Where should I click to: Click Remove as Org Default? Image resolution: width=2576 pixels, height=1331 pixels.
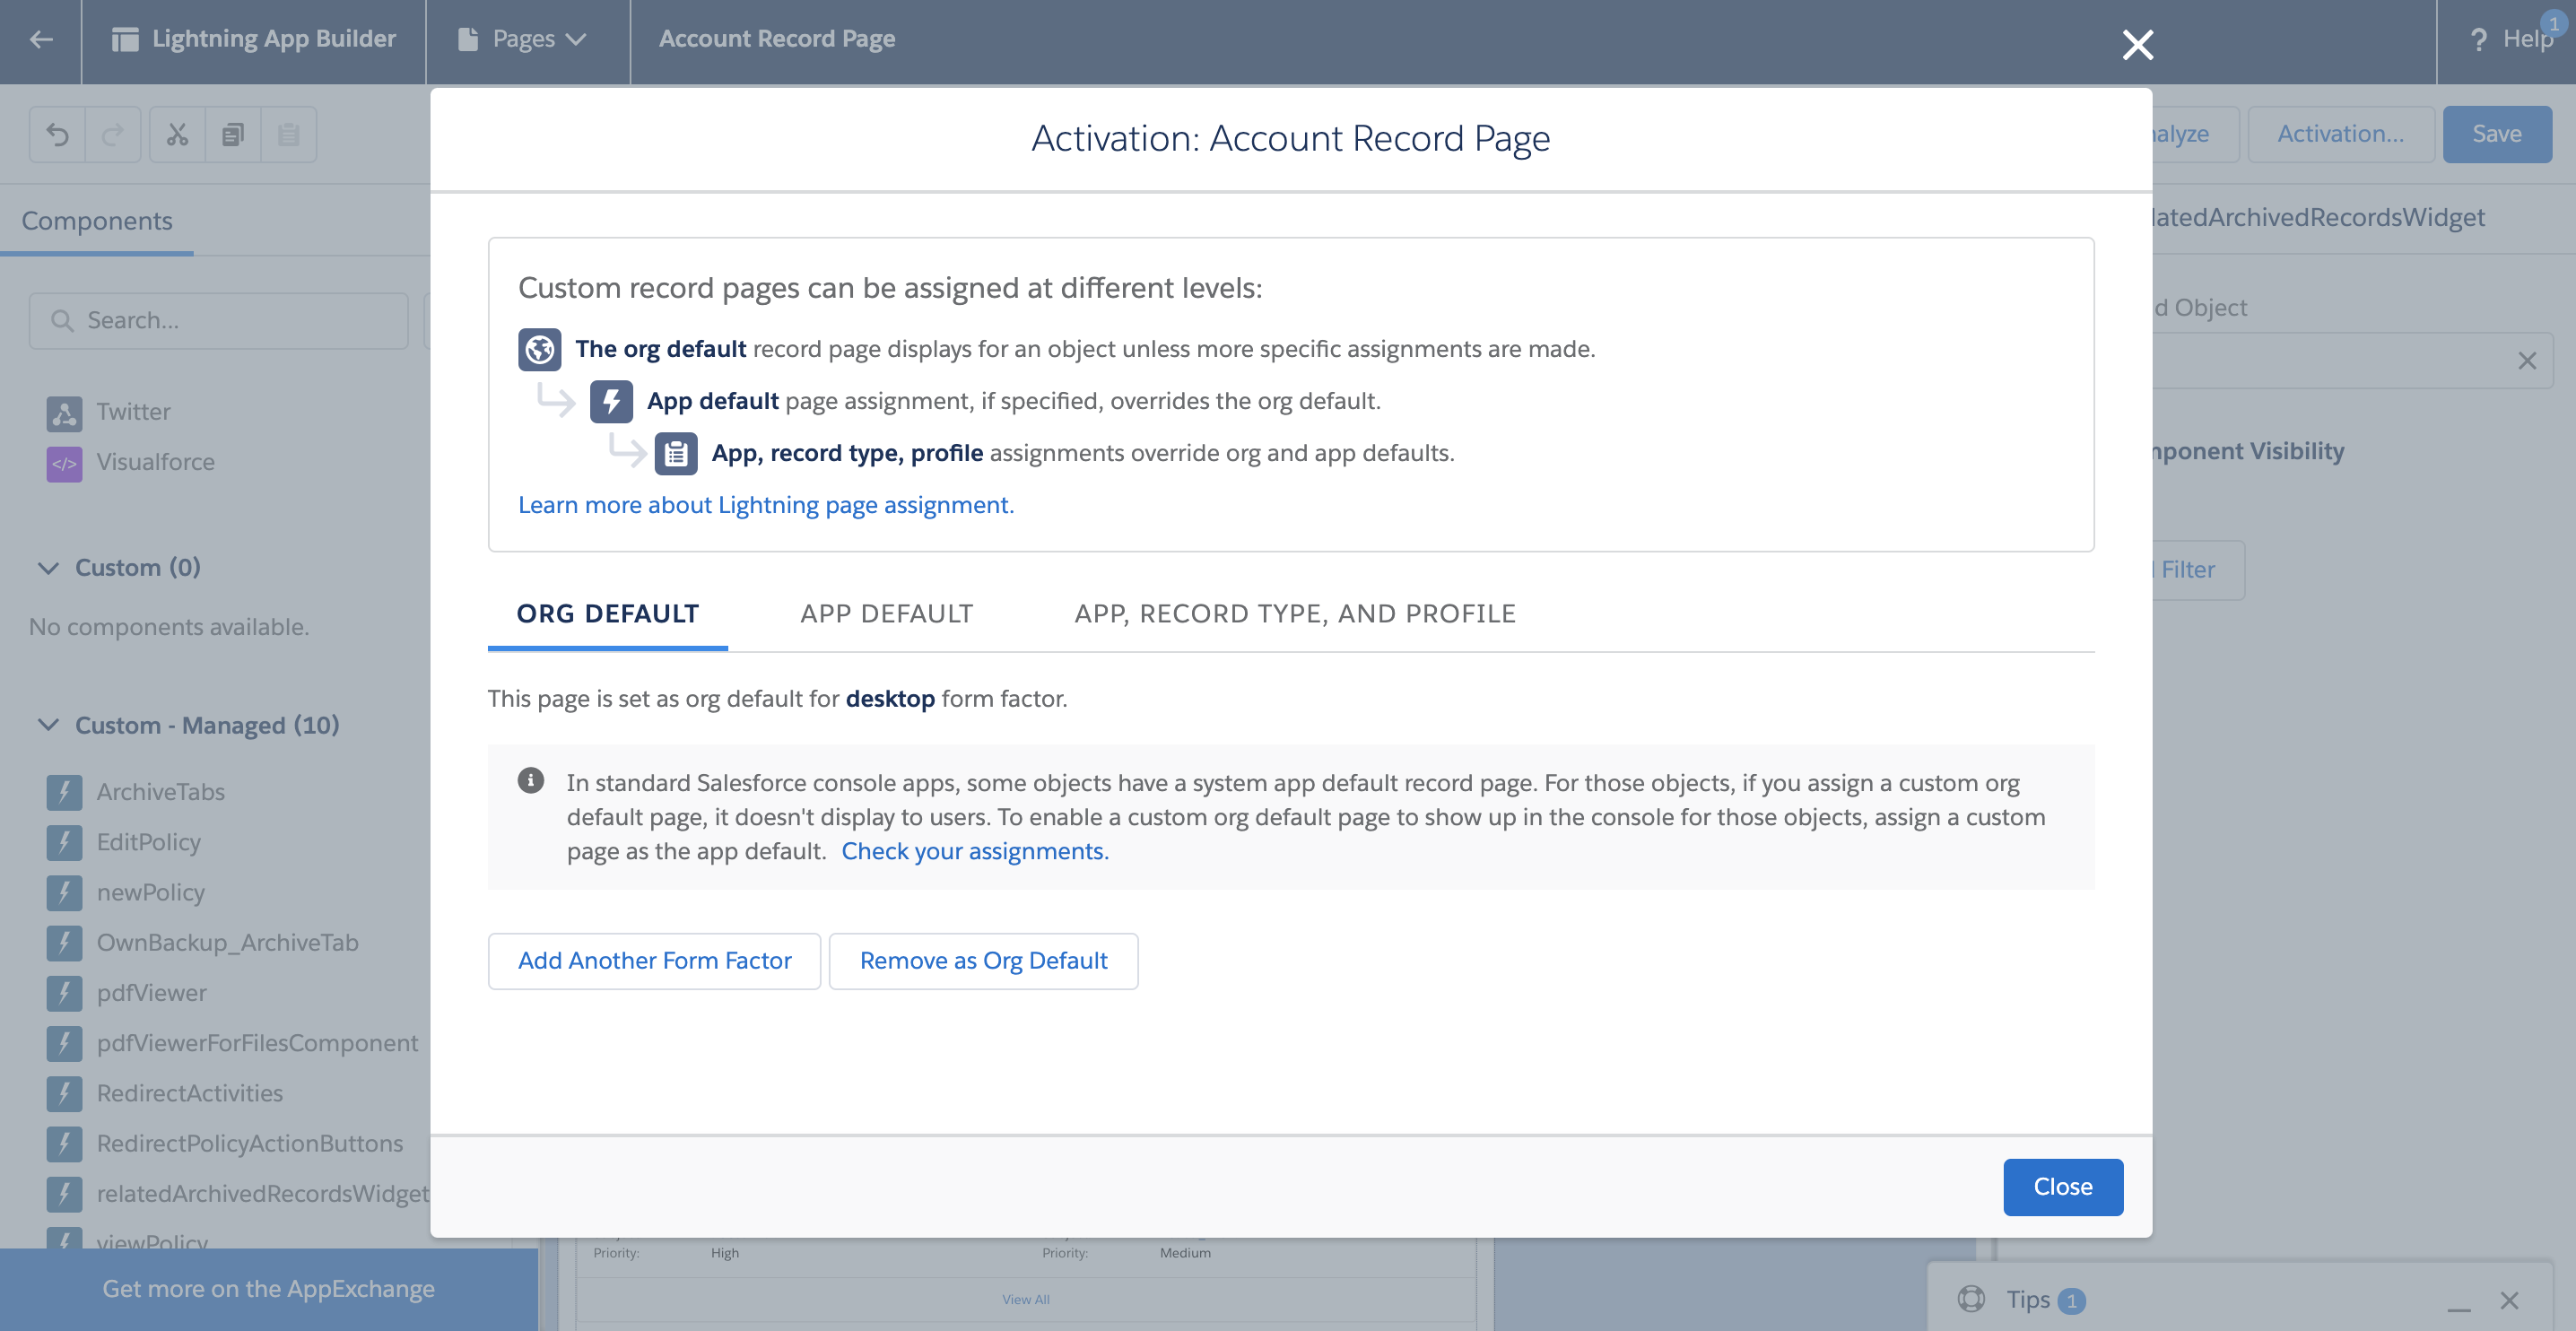pyautogui.click(x=983, y=960)
